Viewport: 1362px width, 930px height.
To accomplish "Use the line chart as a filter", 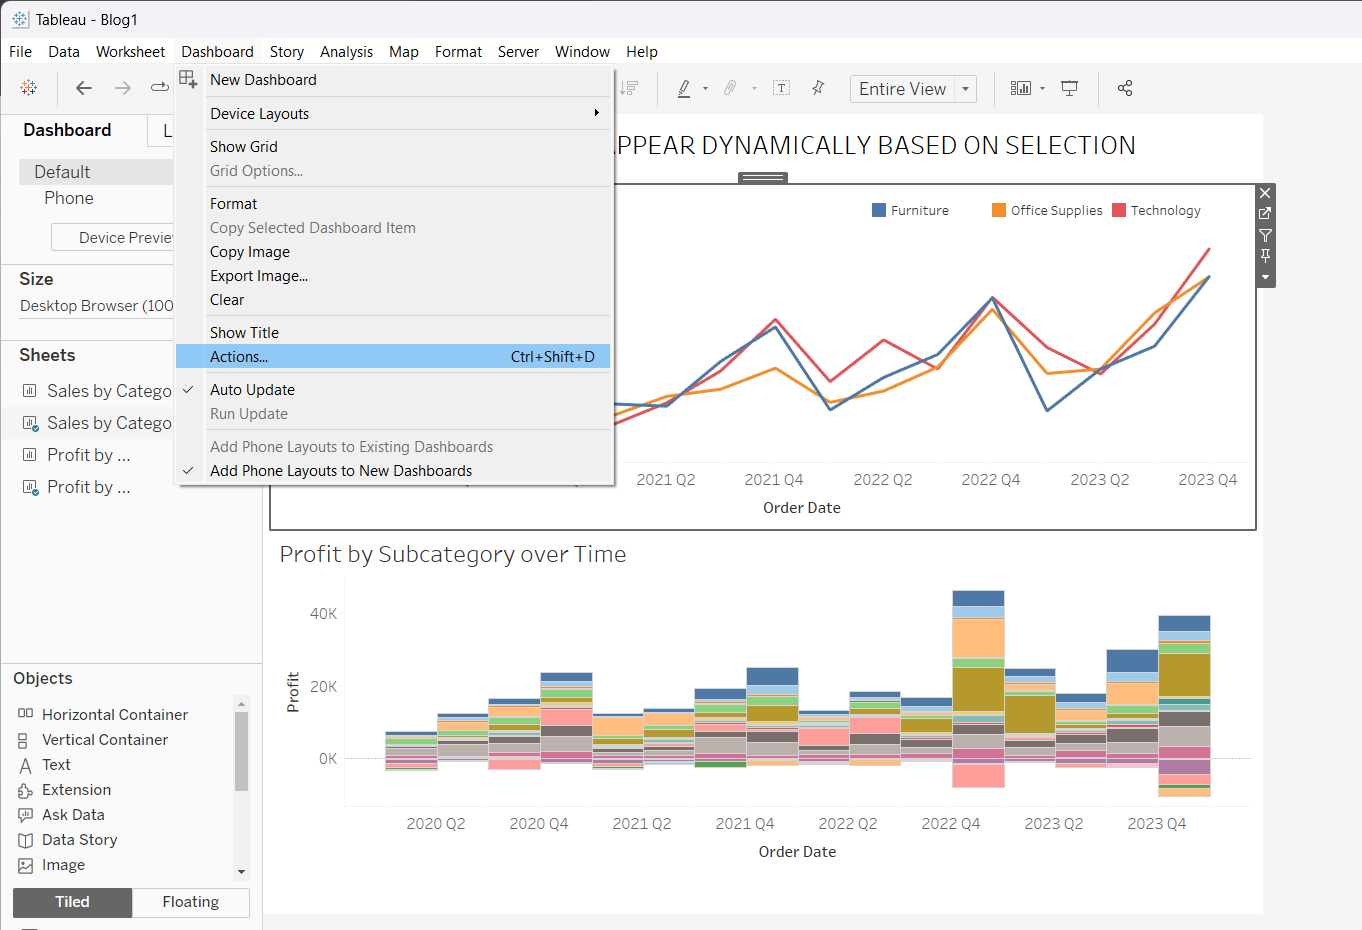I will pyautogui.click(x=1265, y=235).
